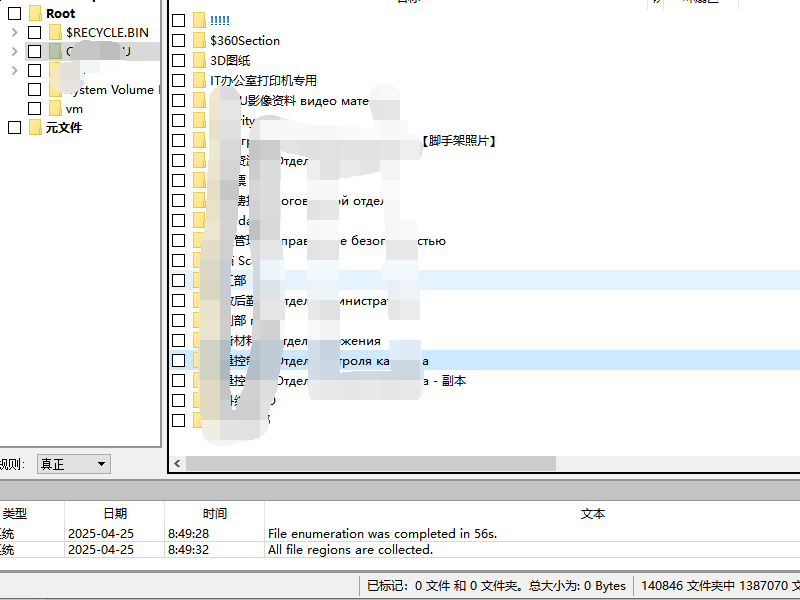Click the 8:49:28 time cell
800x600 pixels.
click(x=189, y=534)
